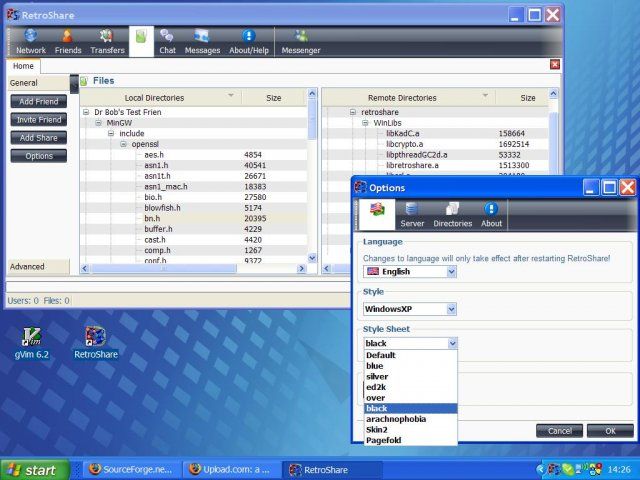
Task: Choose Skin2 style sheet option
Action: [411, 429]
